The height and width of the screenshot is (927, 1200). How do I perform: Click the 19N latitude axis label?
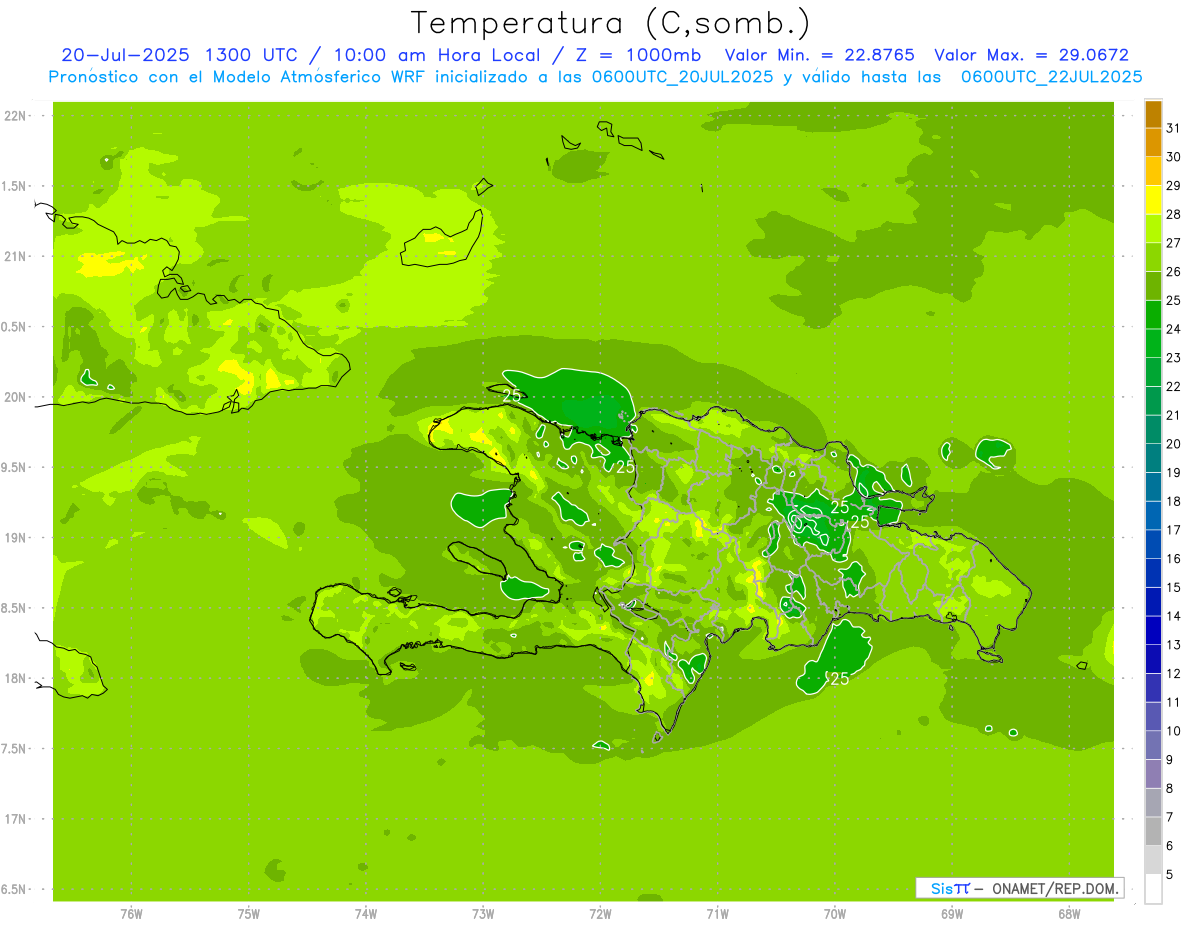(17, 538)
